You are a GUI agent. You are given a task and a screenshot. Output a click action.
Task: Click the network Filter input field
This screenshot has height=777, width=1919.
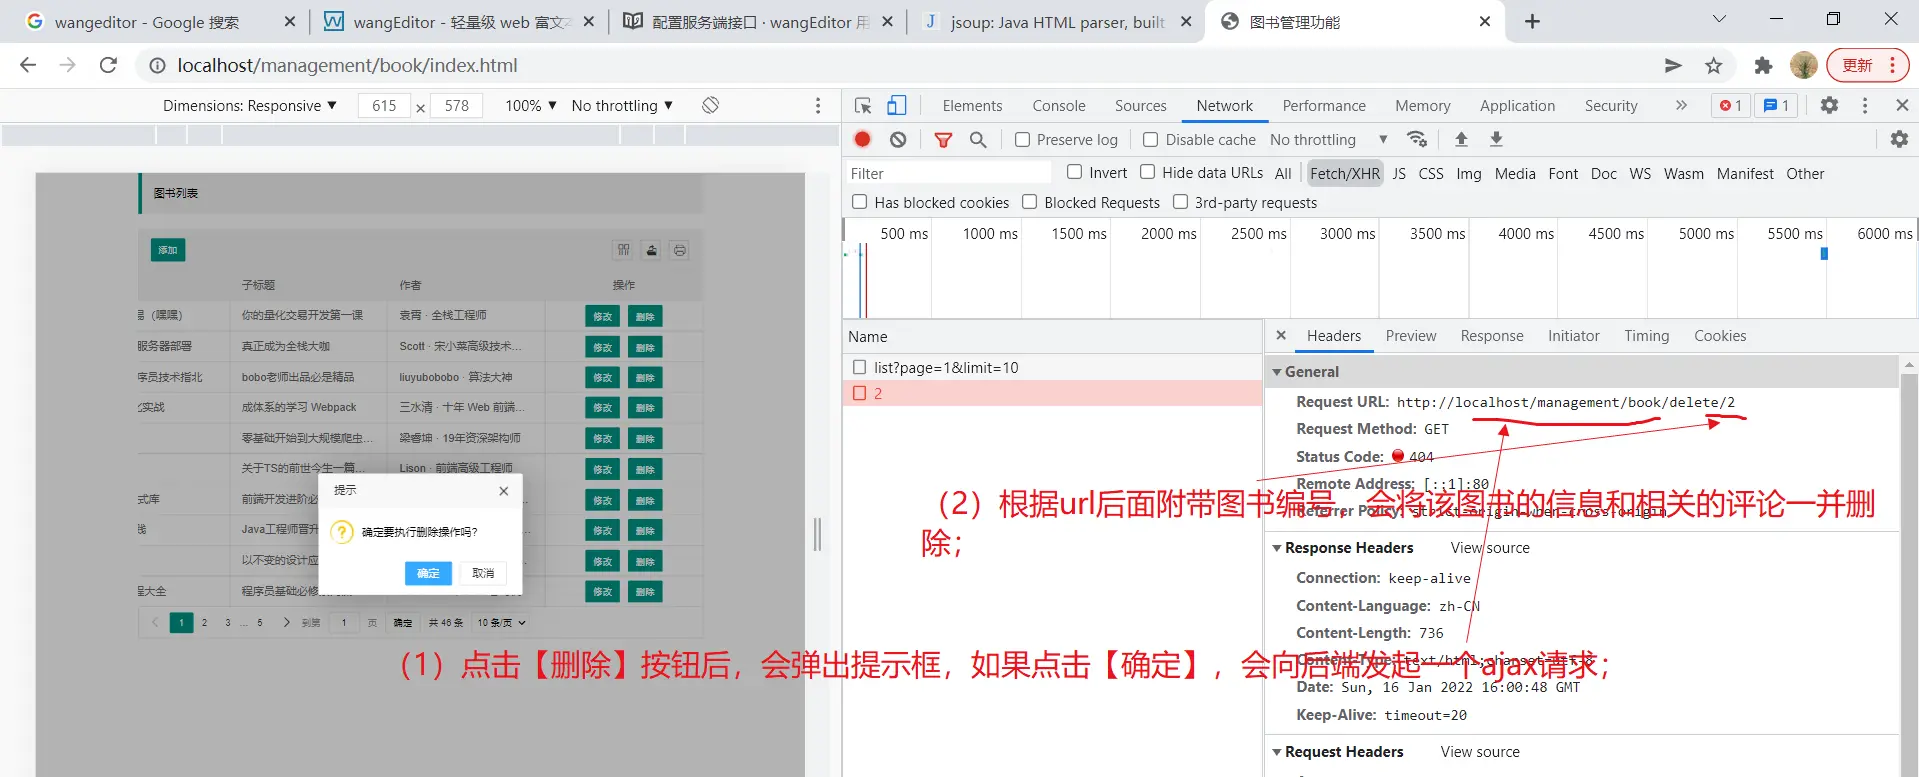point(948,174)
